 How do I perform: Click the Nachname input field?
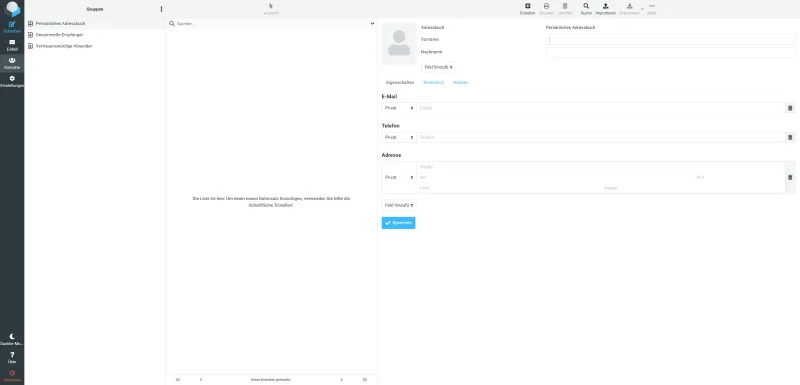pyautogui.click(x=670, y=52)
